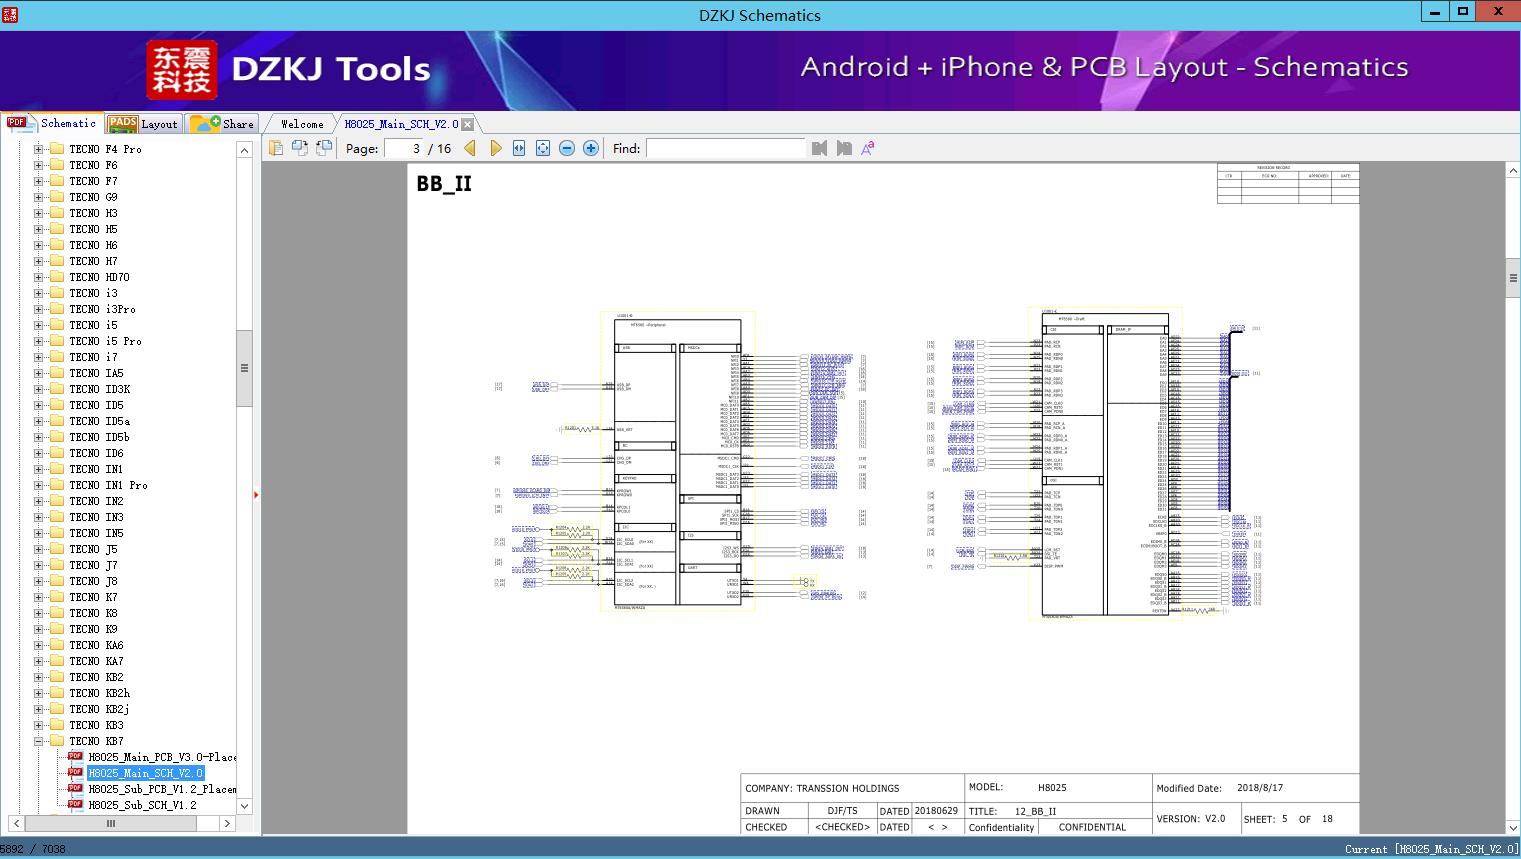The width and height of the screenshot is (1521, 859).
Task: Click the copy/paste document toolbar icon
Action: 276,148
